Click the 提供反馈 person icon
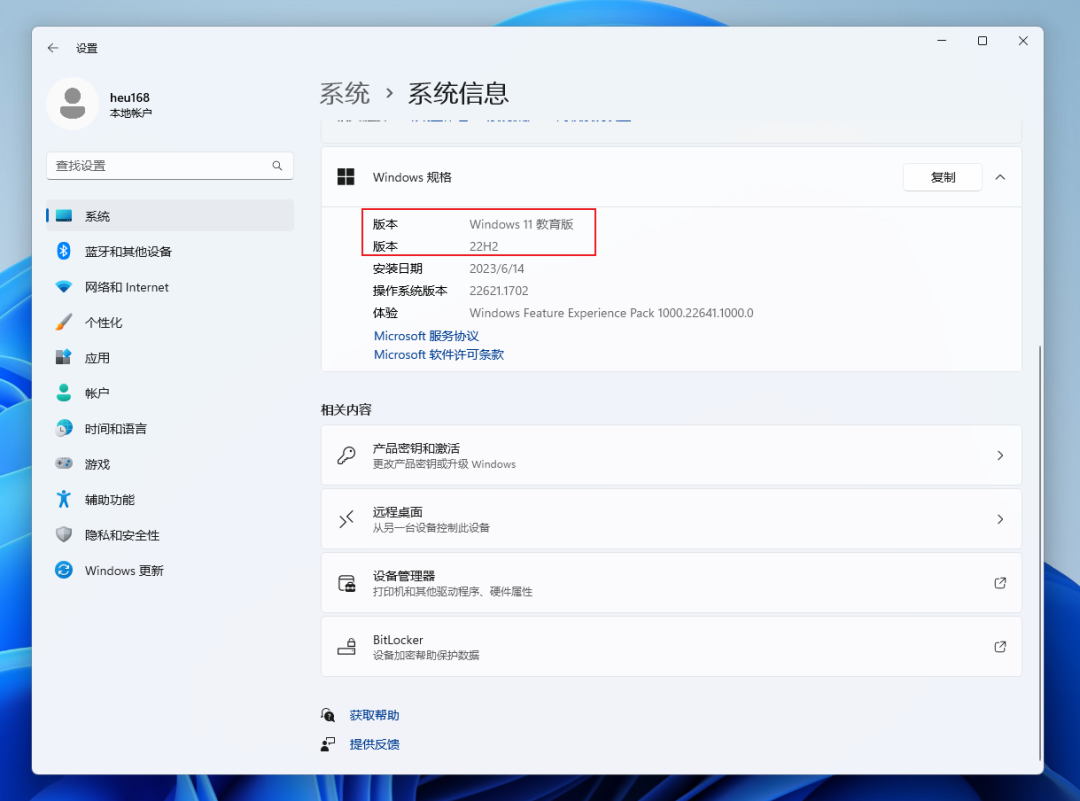This screenshot has width=1080, height=801. click(328, 744)
